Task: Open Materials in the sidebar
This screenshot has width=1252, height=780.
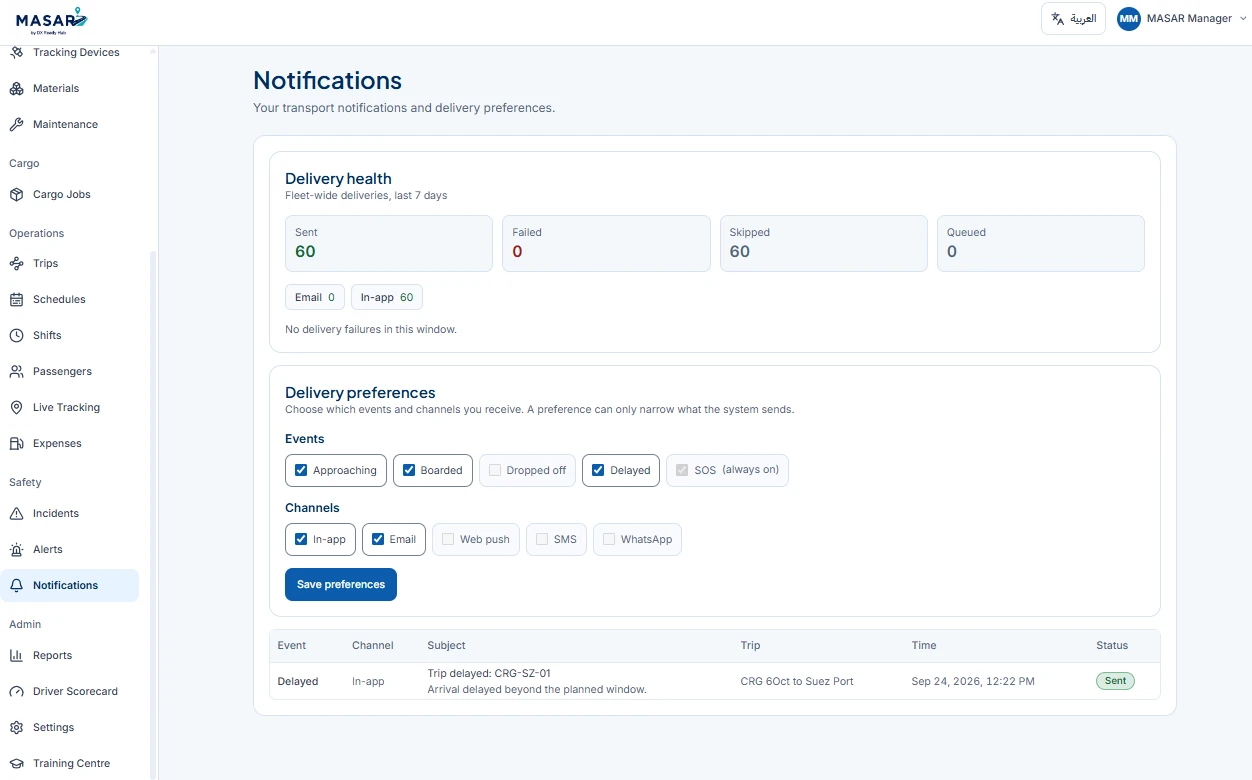Action: click(x=70, y=88)
